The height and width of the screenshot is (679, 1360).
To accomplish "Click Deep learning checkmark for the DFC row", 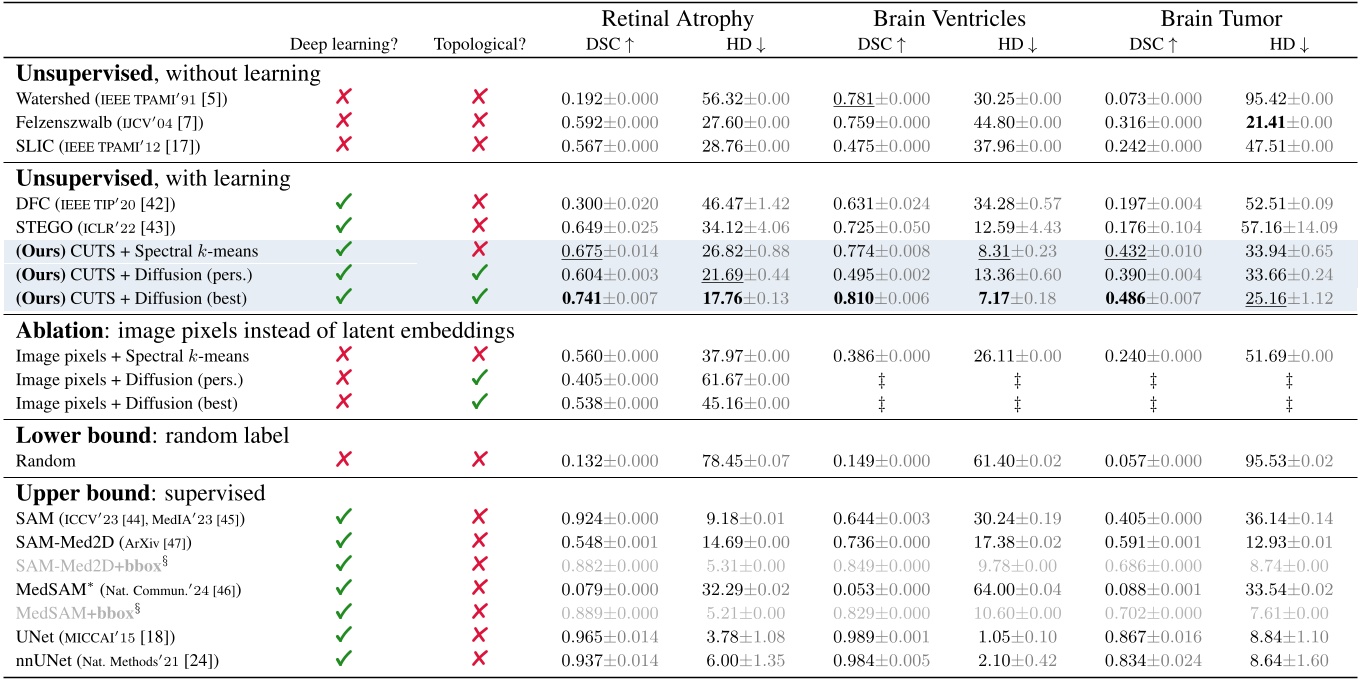I will coord(343,204).
